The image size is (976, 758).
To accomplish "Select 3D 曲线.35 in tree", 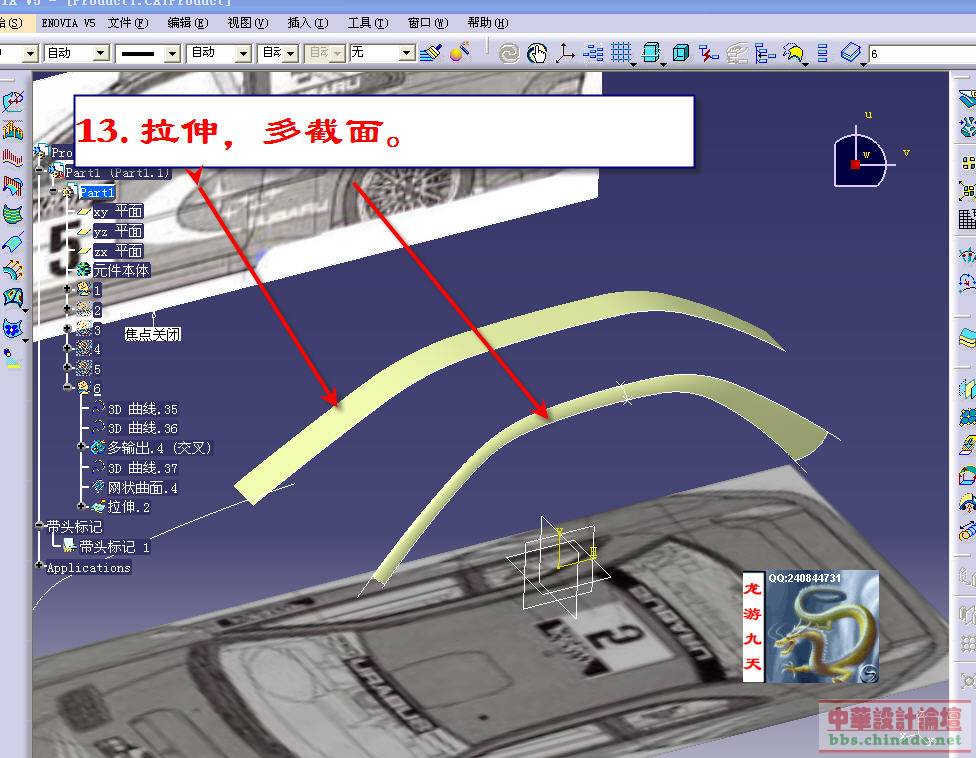I will coord(143,409).
